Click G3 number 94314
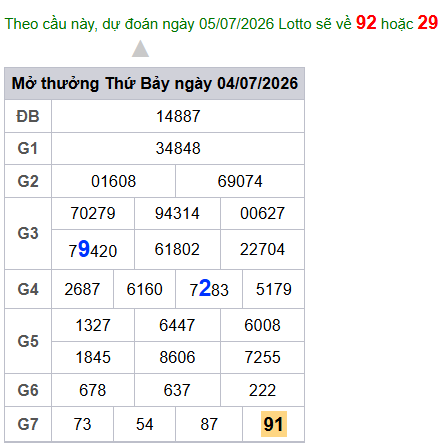The height and width of the screenshot is (447, 442). point(177,213)
